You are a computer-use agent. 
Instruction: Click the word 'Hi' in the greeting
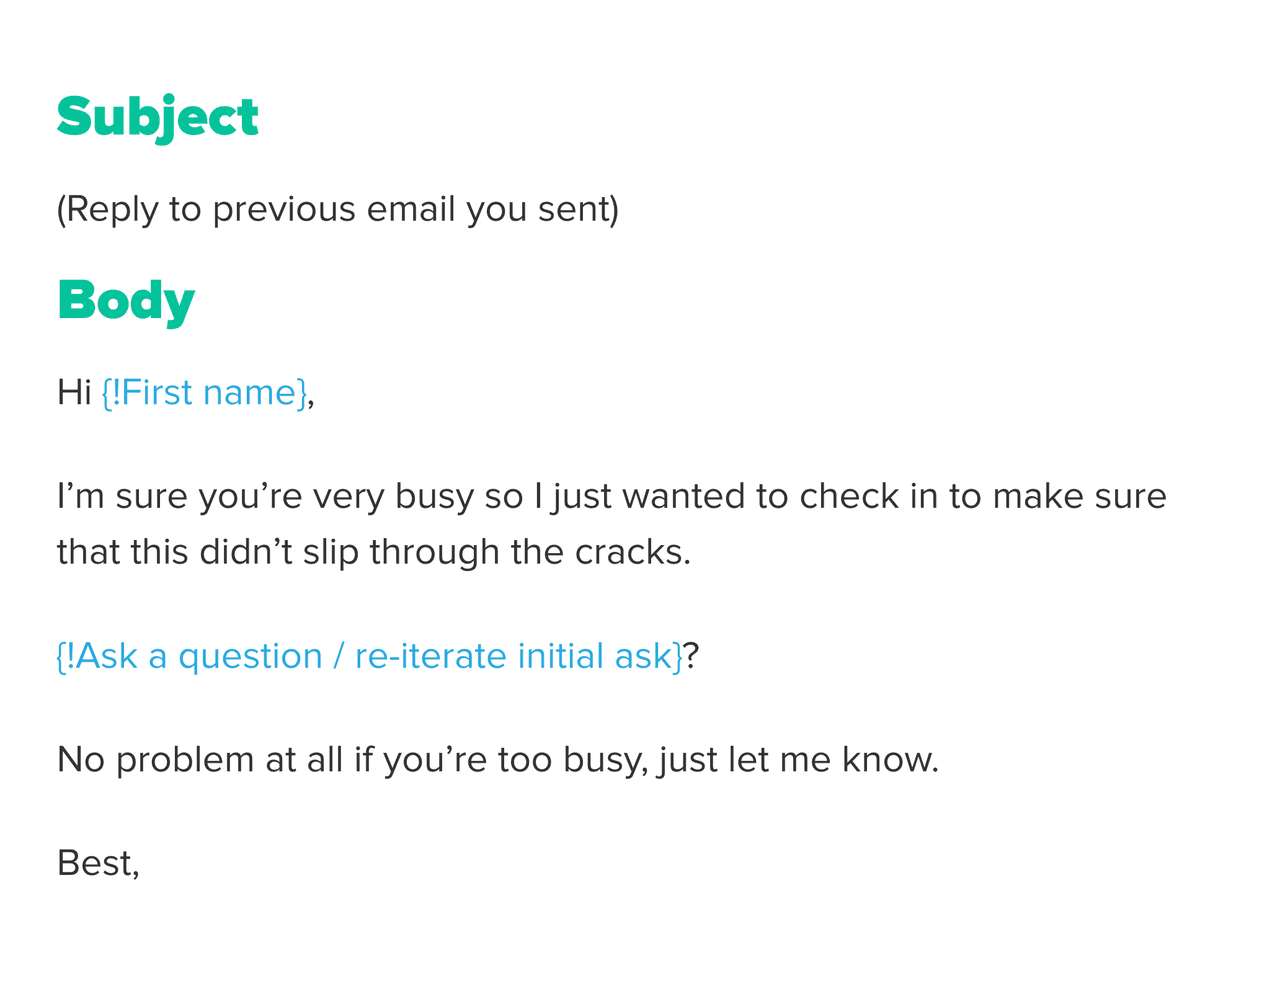[74, 393]
